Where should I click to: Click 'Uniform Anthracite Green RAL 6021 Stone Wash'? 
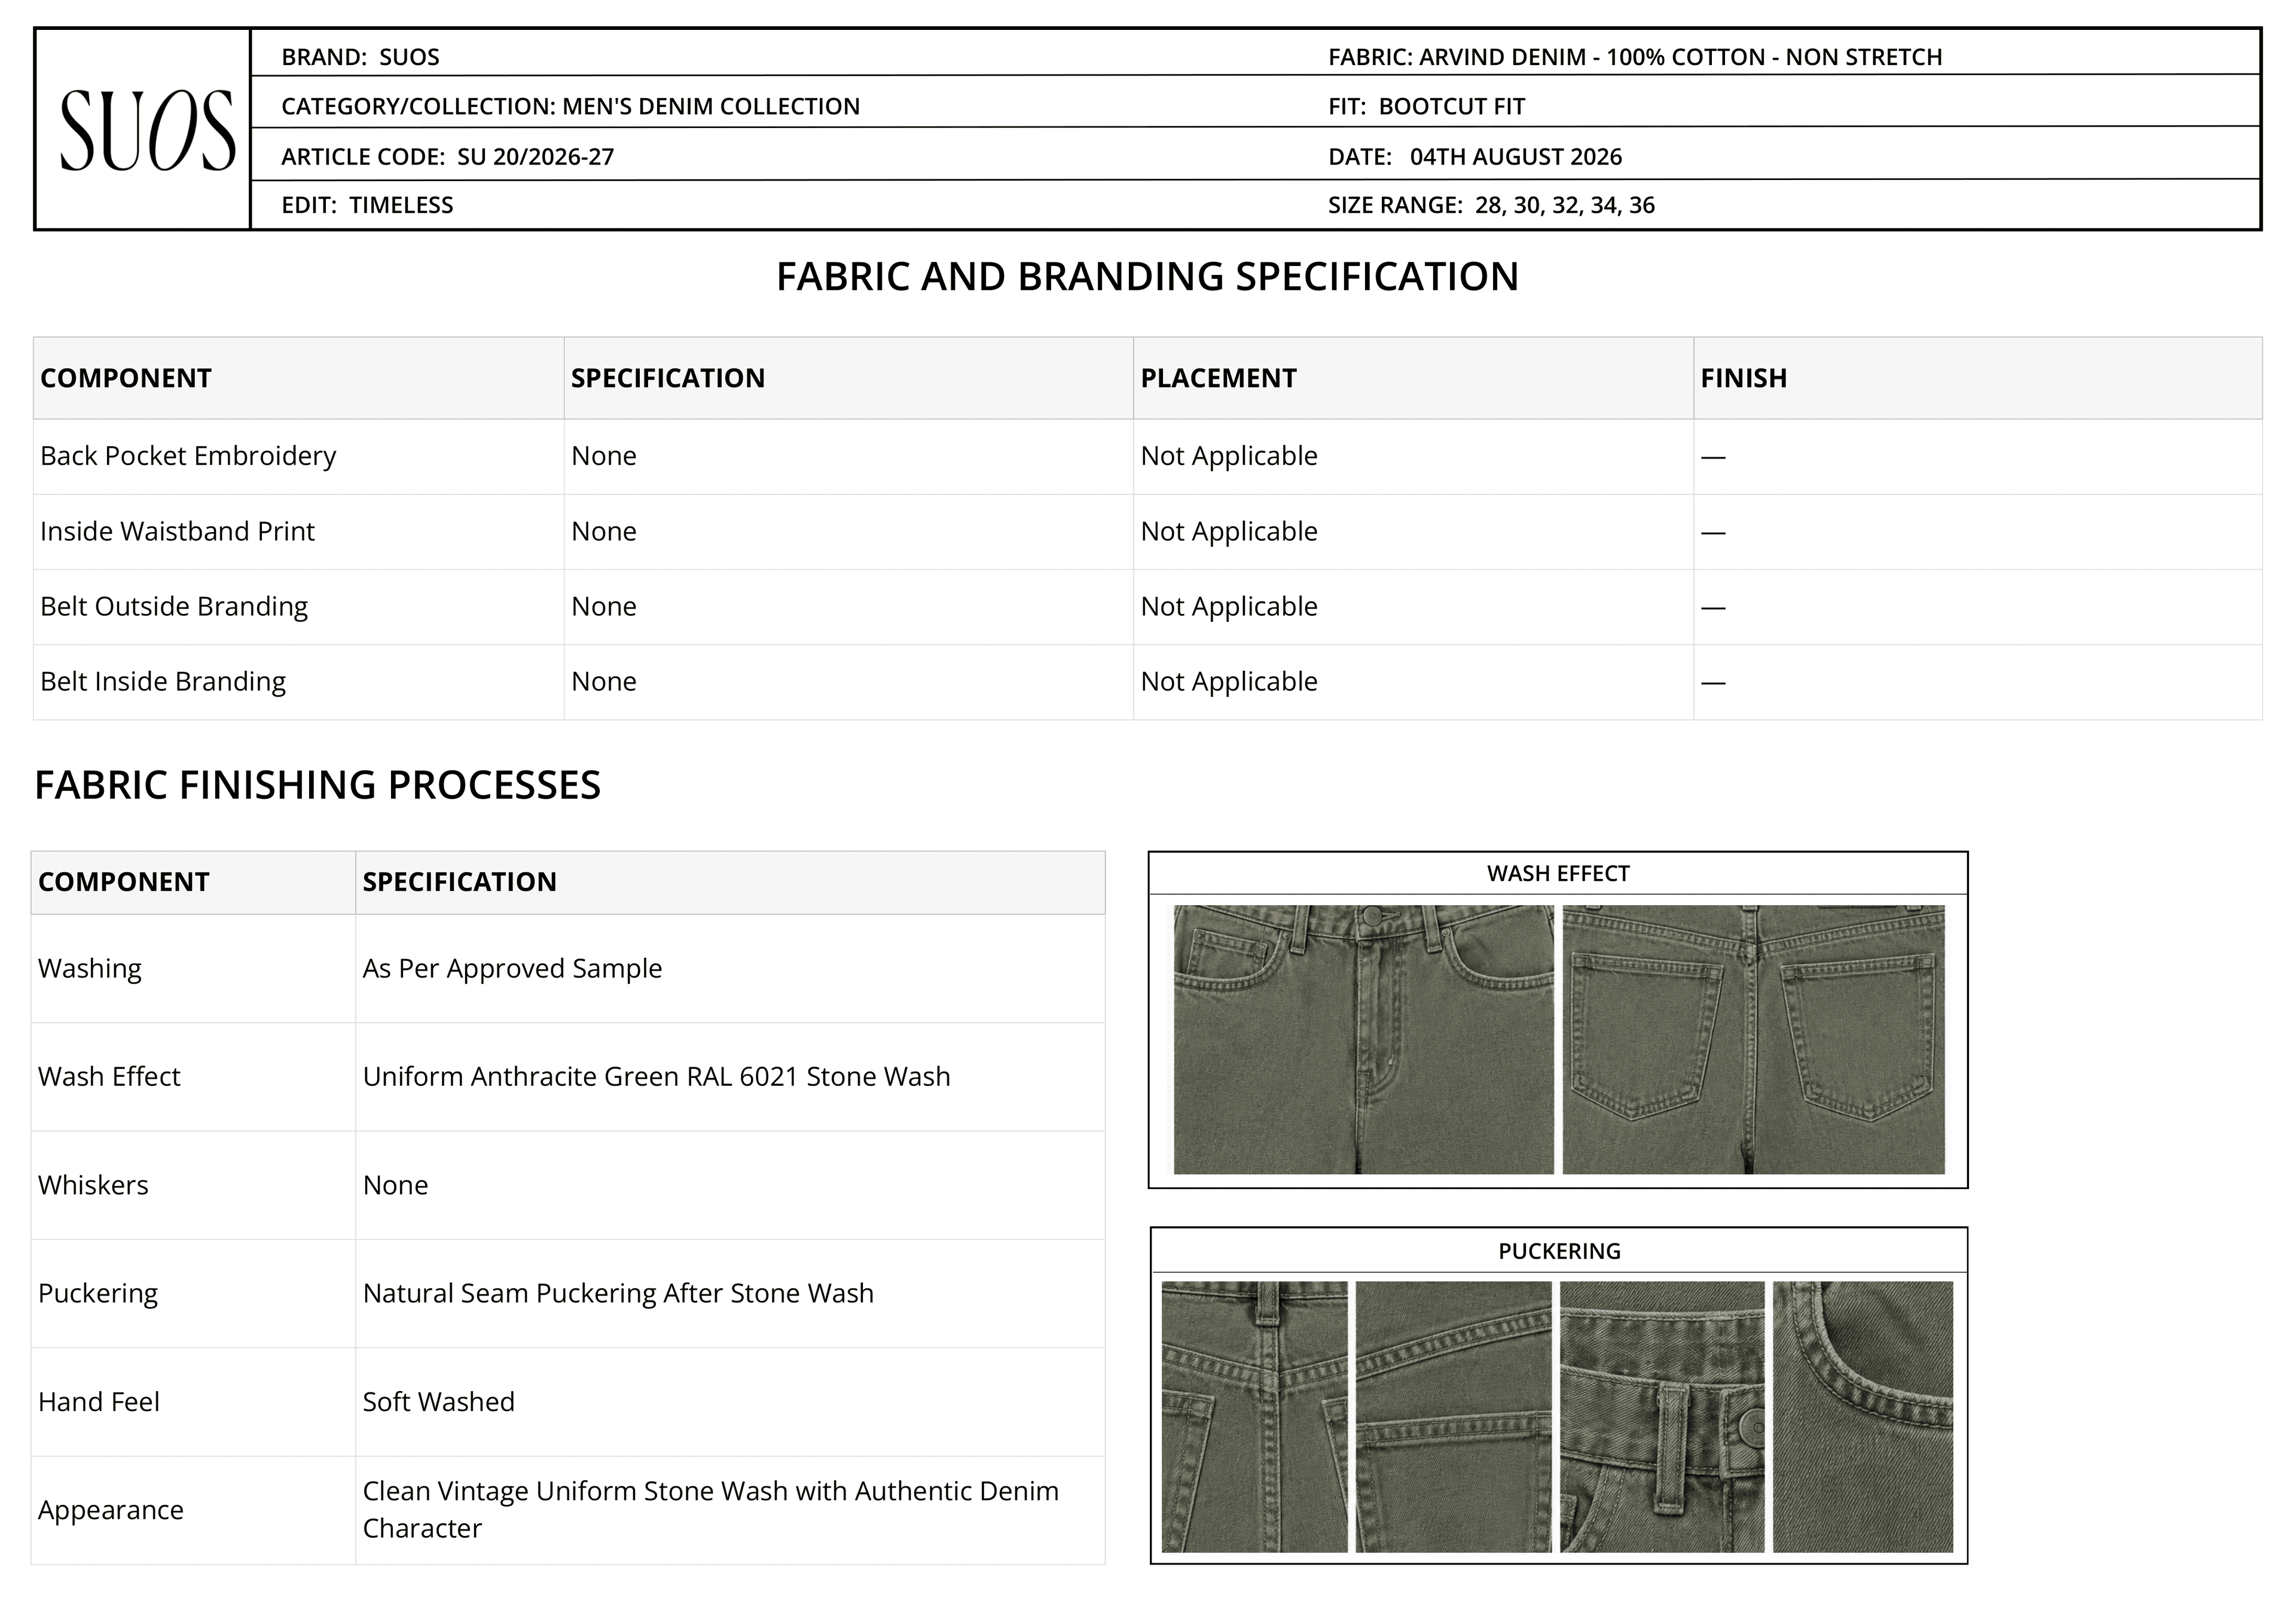[656, 1076]
